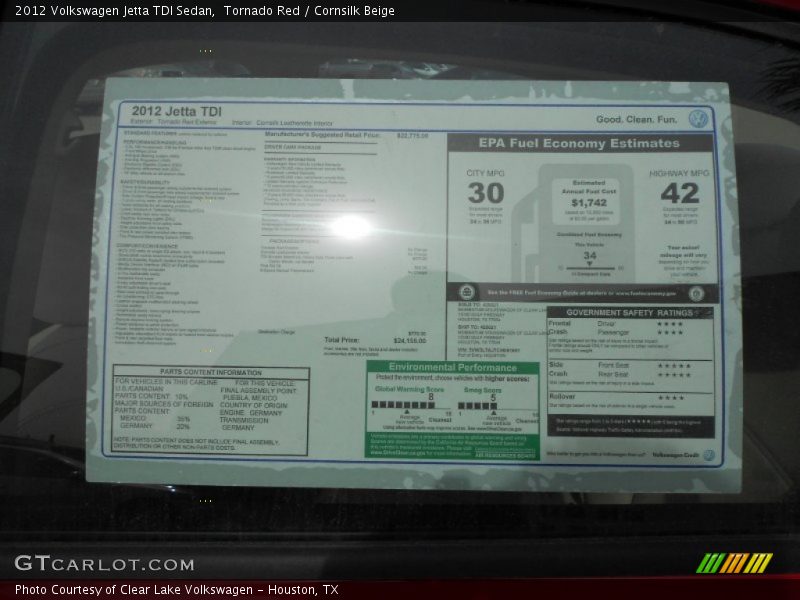800x600 pixels.
Task: Click the Government Safety Ratings header
Action: 629,312
